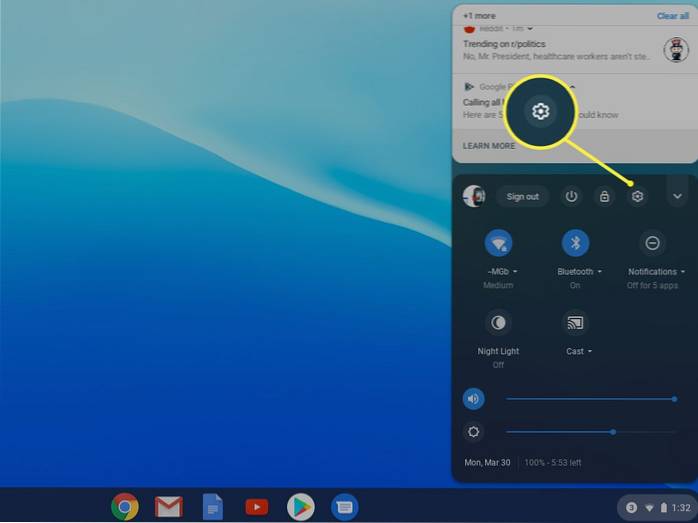Open Google Play Store shelf icon
Viewport: 698px width, 523px height.
300,507
